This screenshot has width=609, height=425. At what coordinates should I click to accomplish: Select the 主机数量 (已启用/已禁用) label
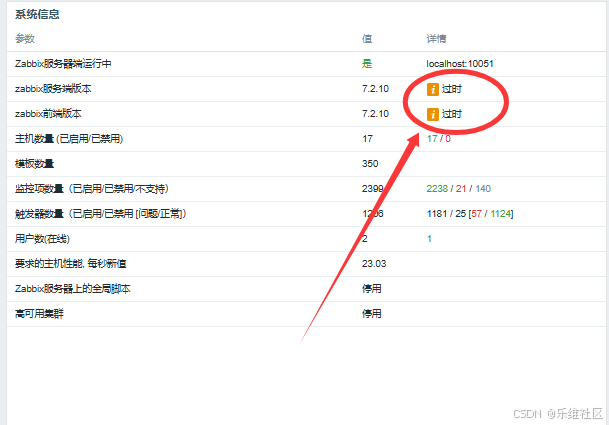[69, 139]
